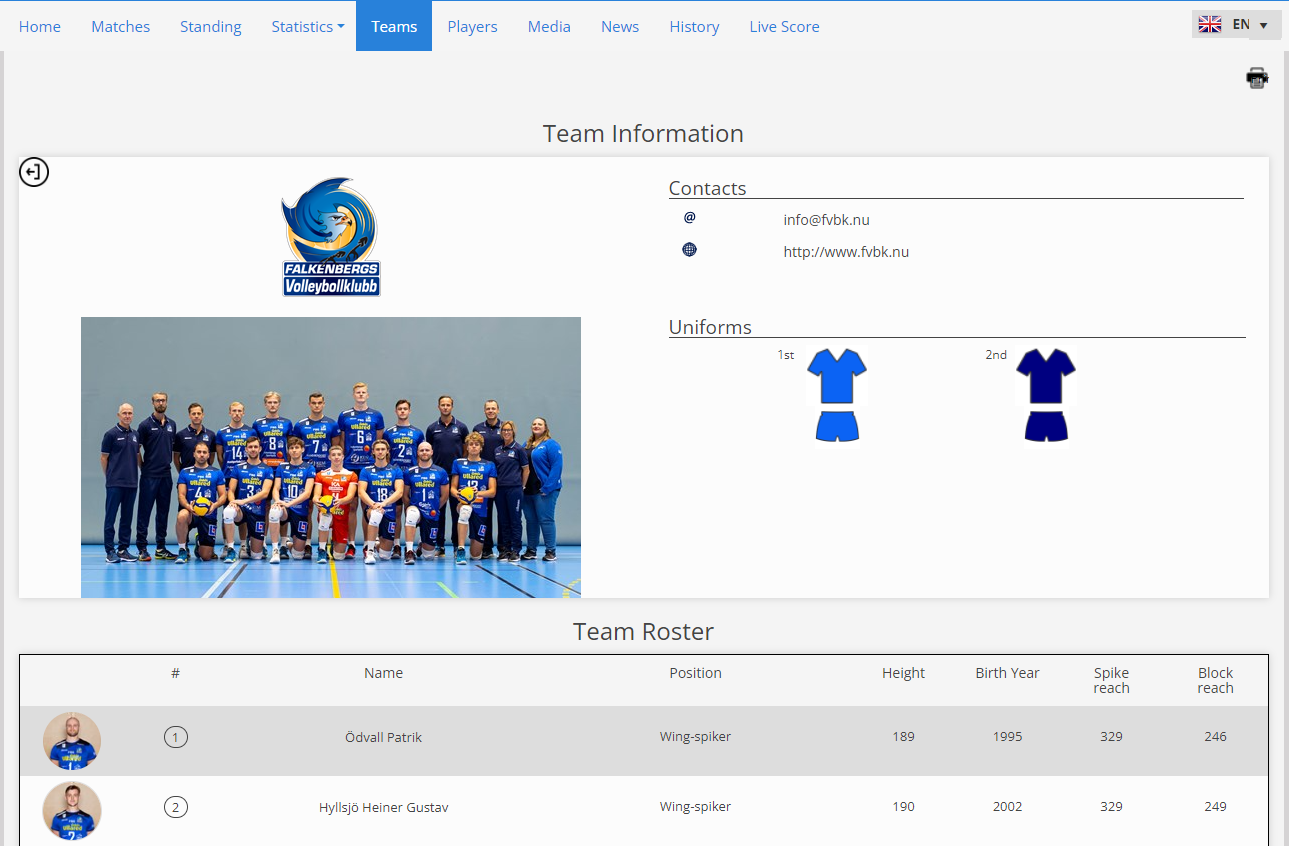Click the UK flag language icon

pos(1210,25)
